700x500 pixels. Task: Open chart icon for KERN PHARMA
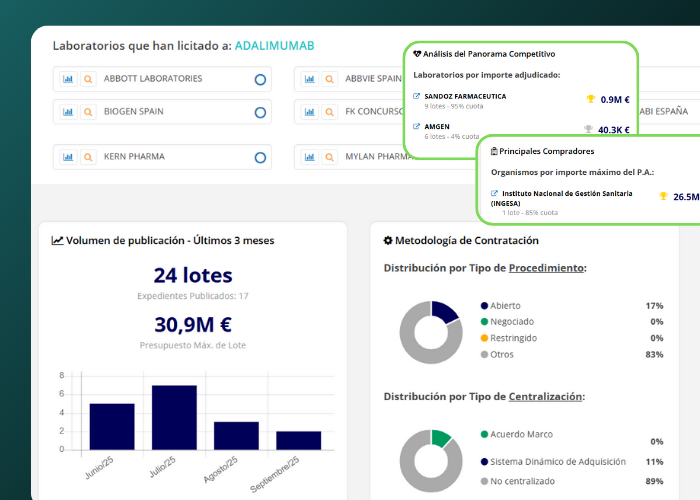tap(68, 157)
